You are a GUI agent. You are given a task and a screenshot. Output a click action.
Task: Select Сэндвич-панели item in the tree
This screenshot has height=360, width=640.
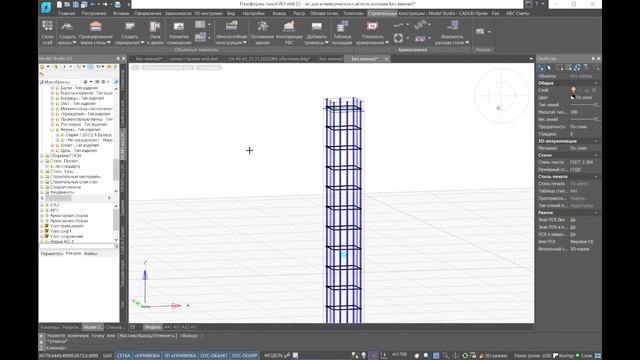click(x=65, y=187)
